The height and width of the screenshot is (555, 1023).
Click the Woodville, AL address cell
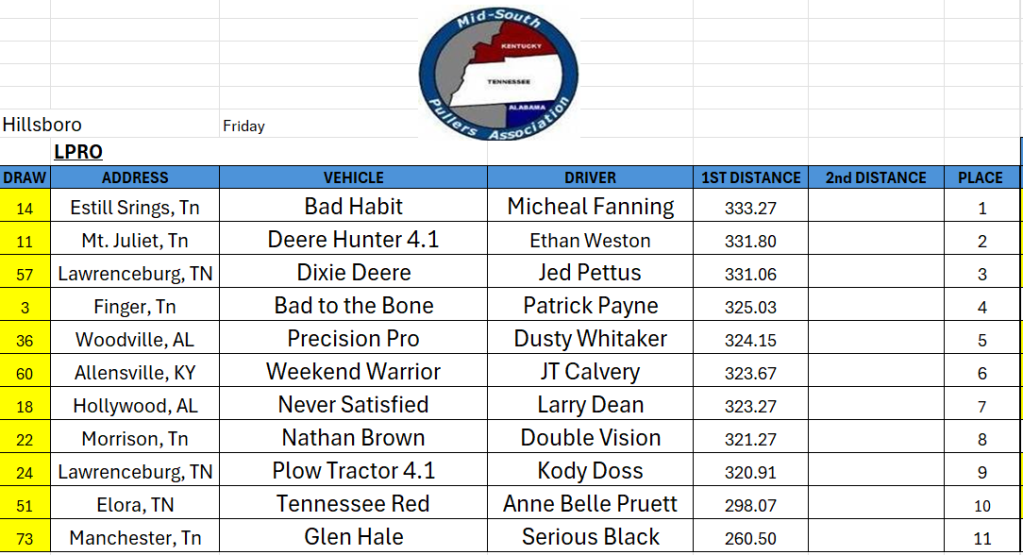pyautogui.click(x=135, y=338)
